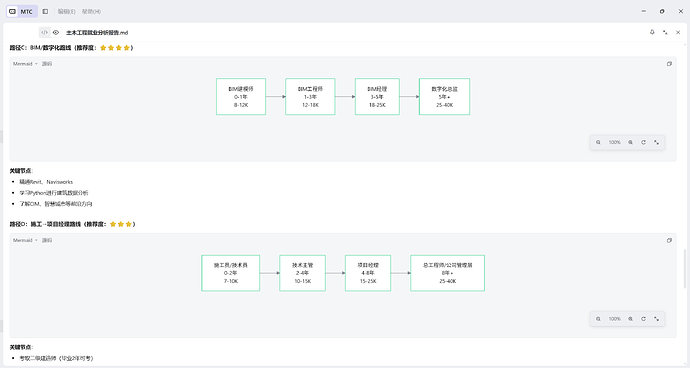Click the pin icon in file header
The width and height of the screenshot is (690, 368).
[x=652, y=32]
